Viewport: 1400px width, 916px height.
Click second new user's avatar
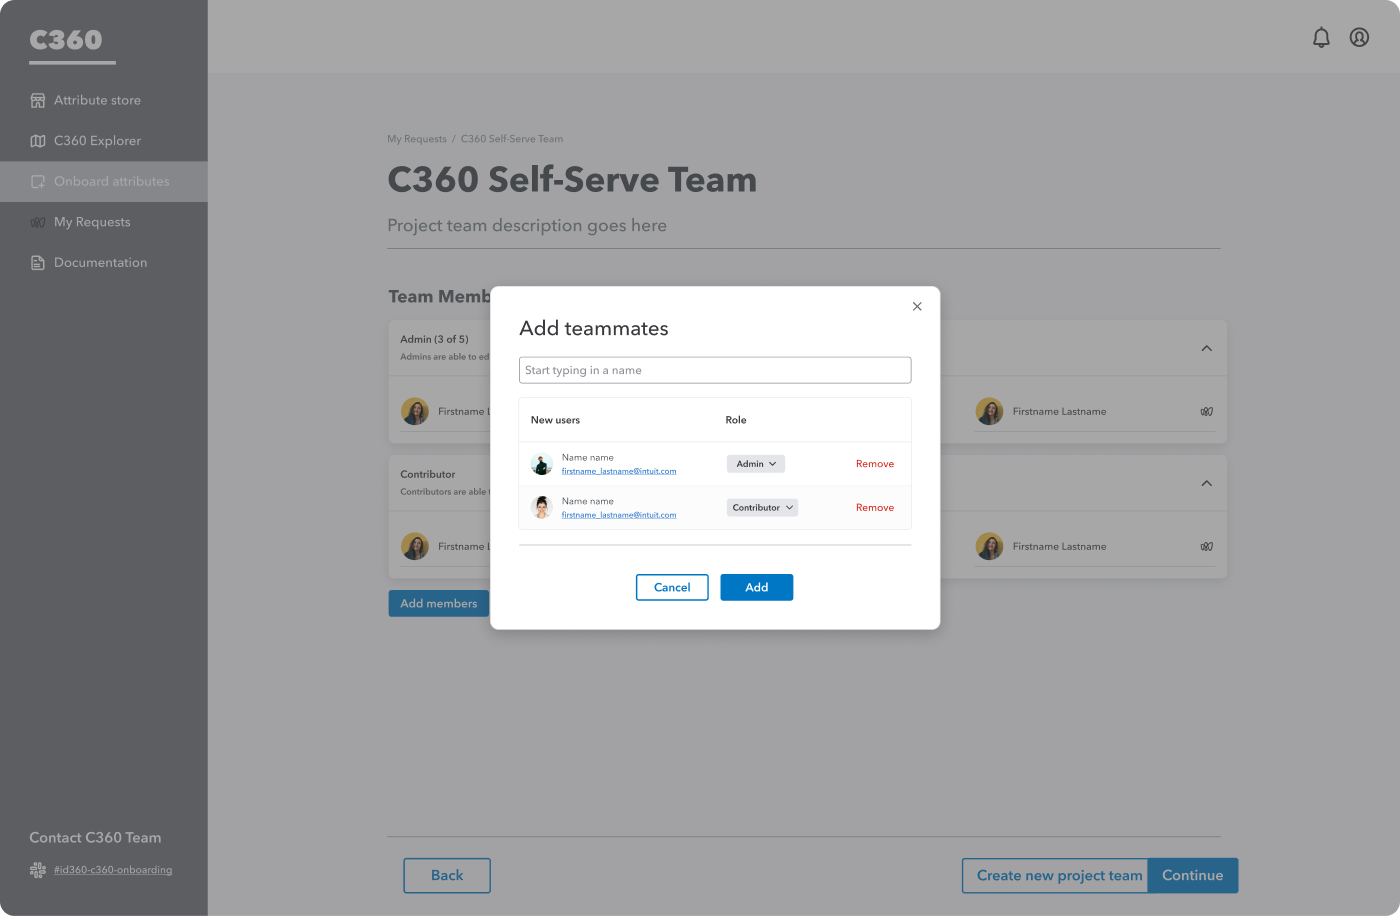[x=542, y=508]
